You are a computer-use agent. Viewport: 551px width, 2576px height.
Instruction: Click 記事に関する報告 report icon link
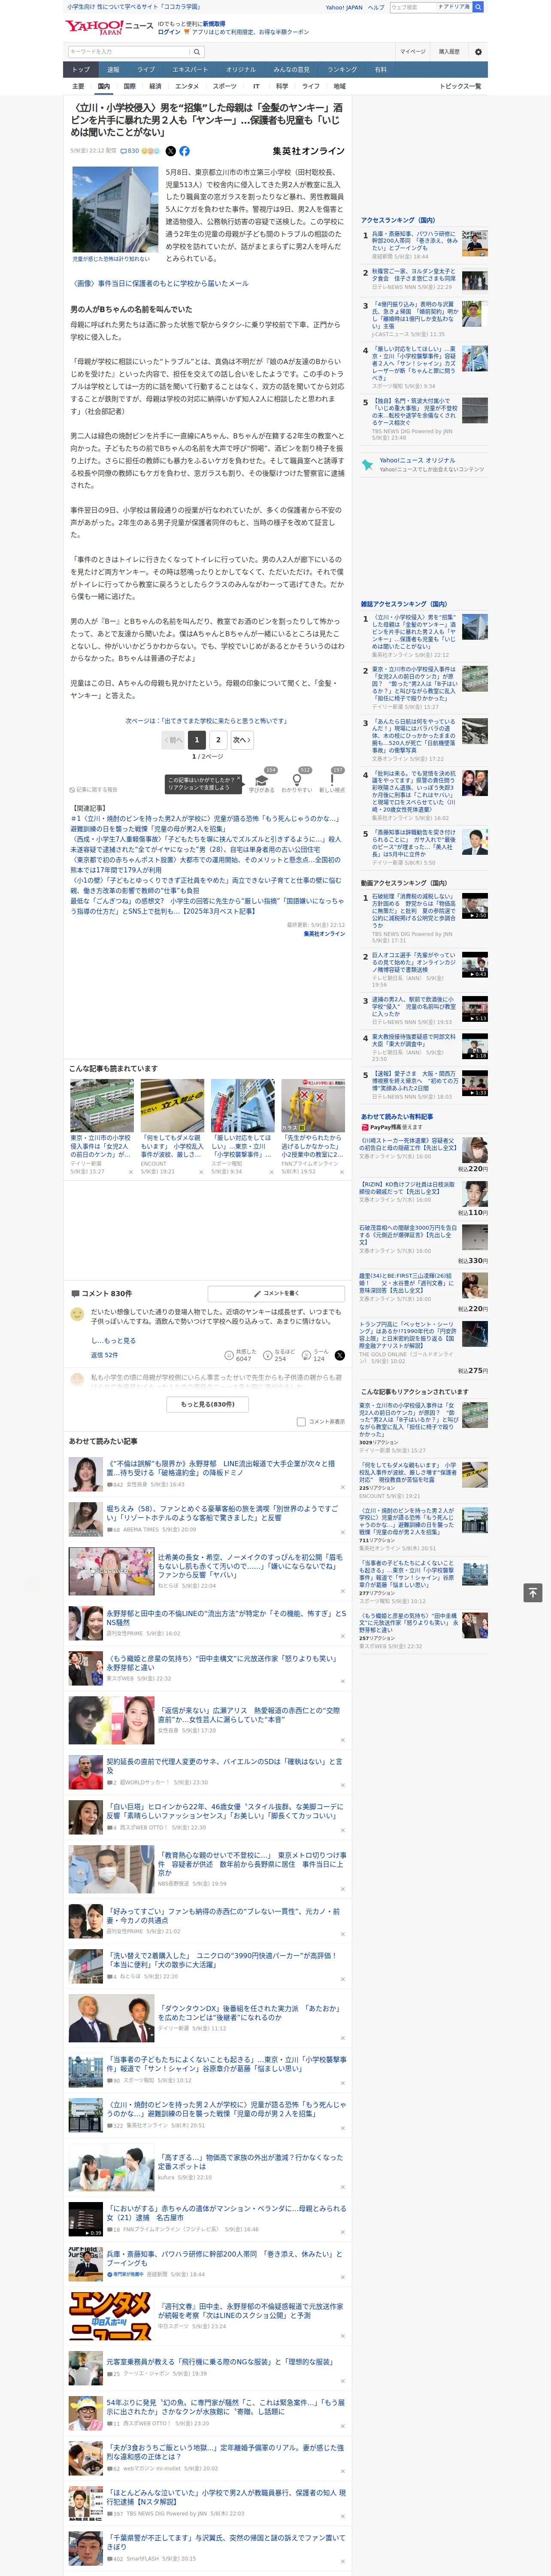pyautogui.click(x=93, y=790)
